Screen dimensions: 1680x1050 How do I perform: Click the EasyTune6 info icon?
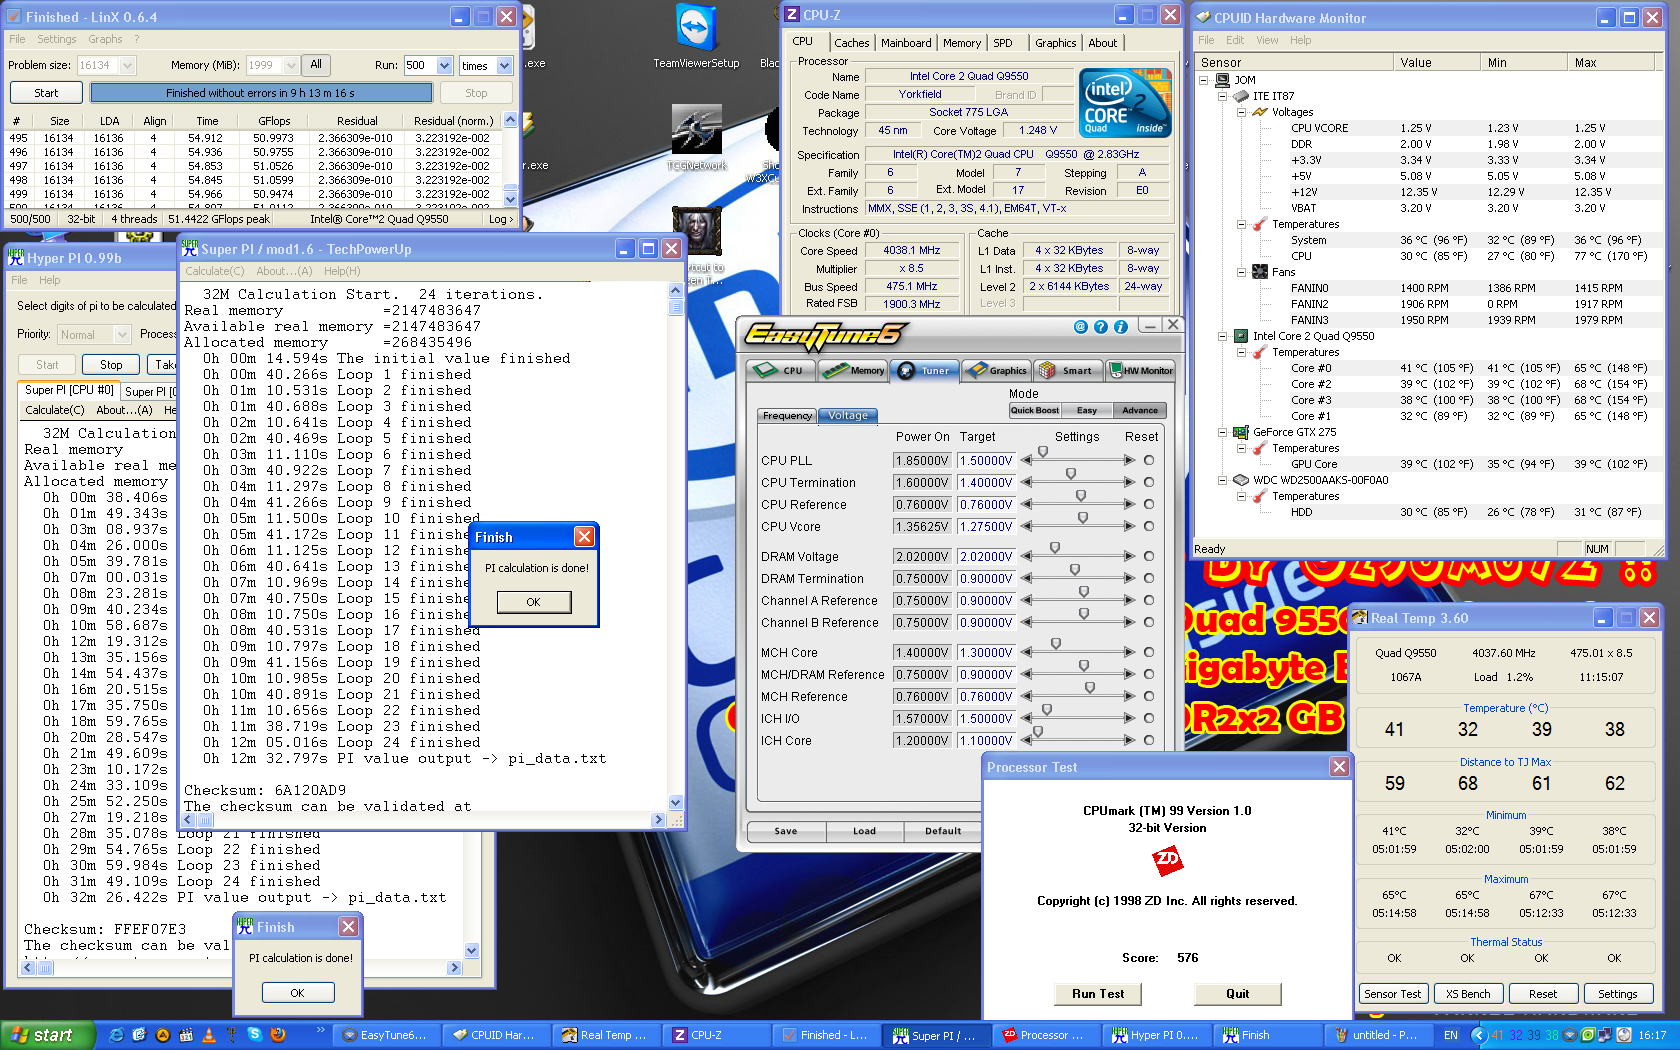click(1121, 327)
